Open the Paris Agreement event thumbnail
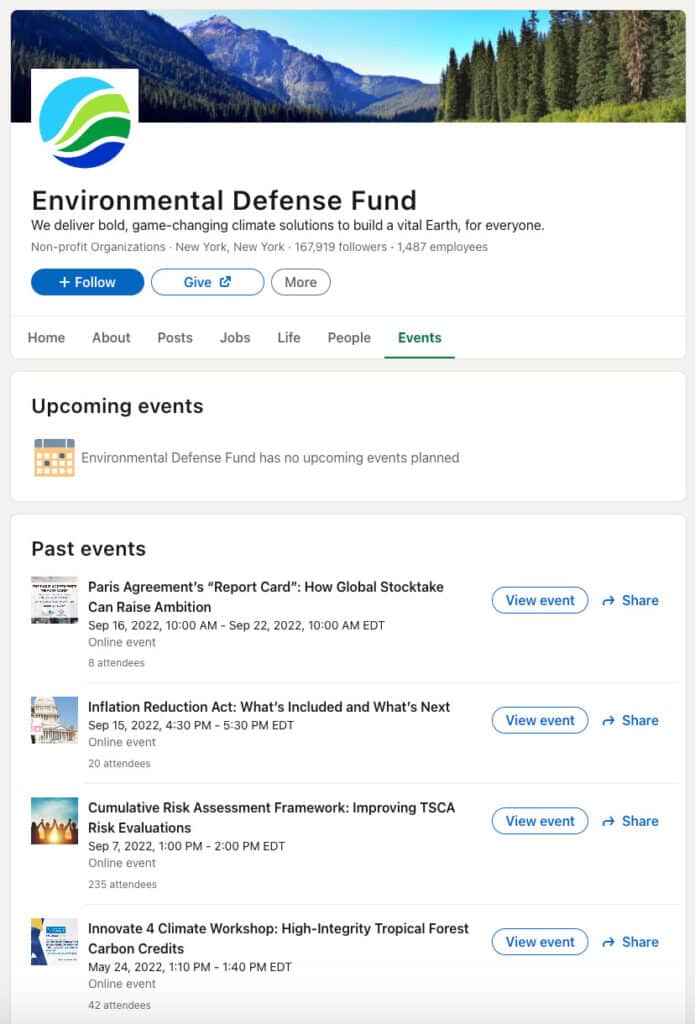This screenshot has height=1024, width=695. pos(54,600)
